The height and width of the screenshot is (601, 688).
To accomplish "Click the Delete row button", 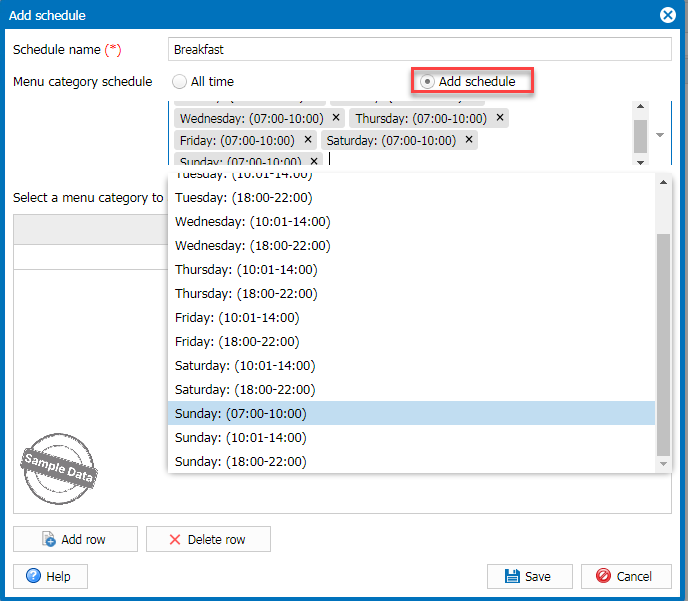I will (x=208, y=539).
